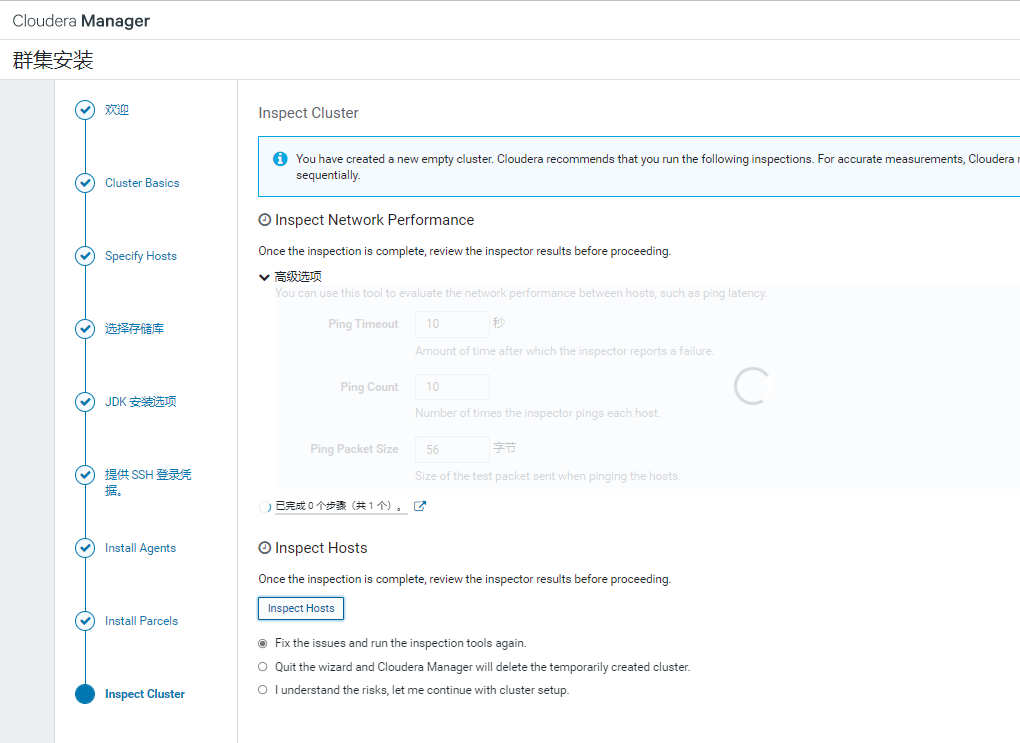
Task: Click the Inspect Cluster heading
Action: click(308, 113)
